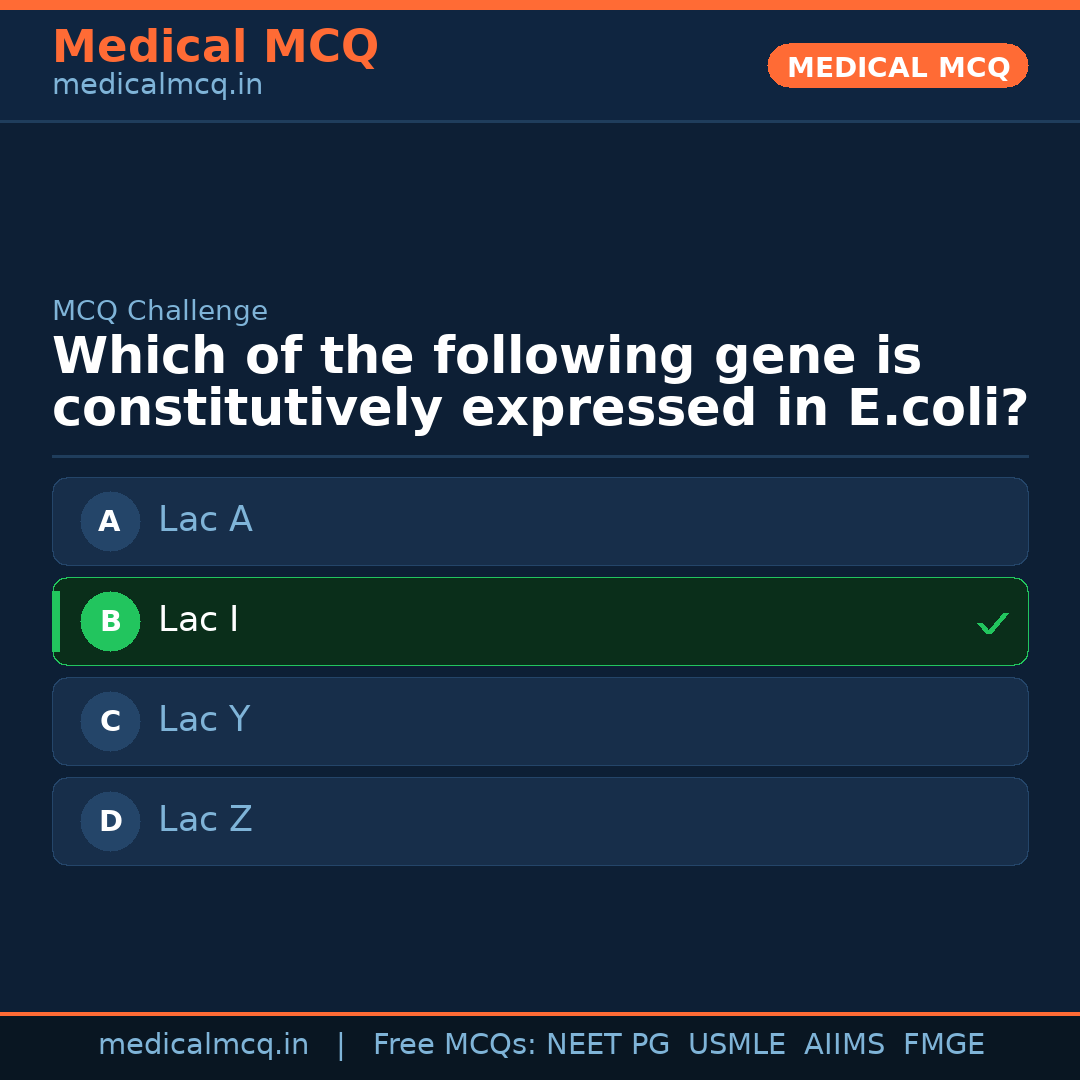Screen dimensions: 1080x1080
Task: Click the USMLE footer text
Action: 736,1045
